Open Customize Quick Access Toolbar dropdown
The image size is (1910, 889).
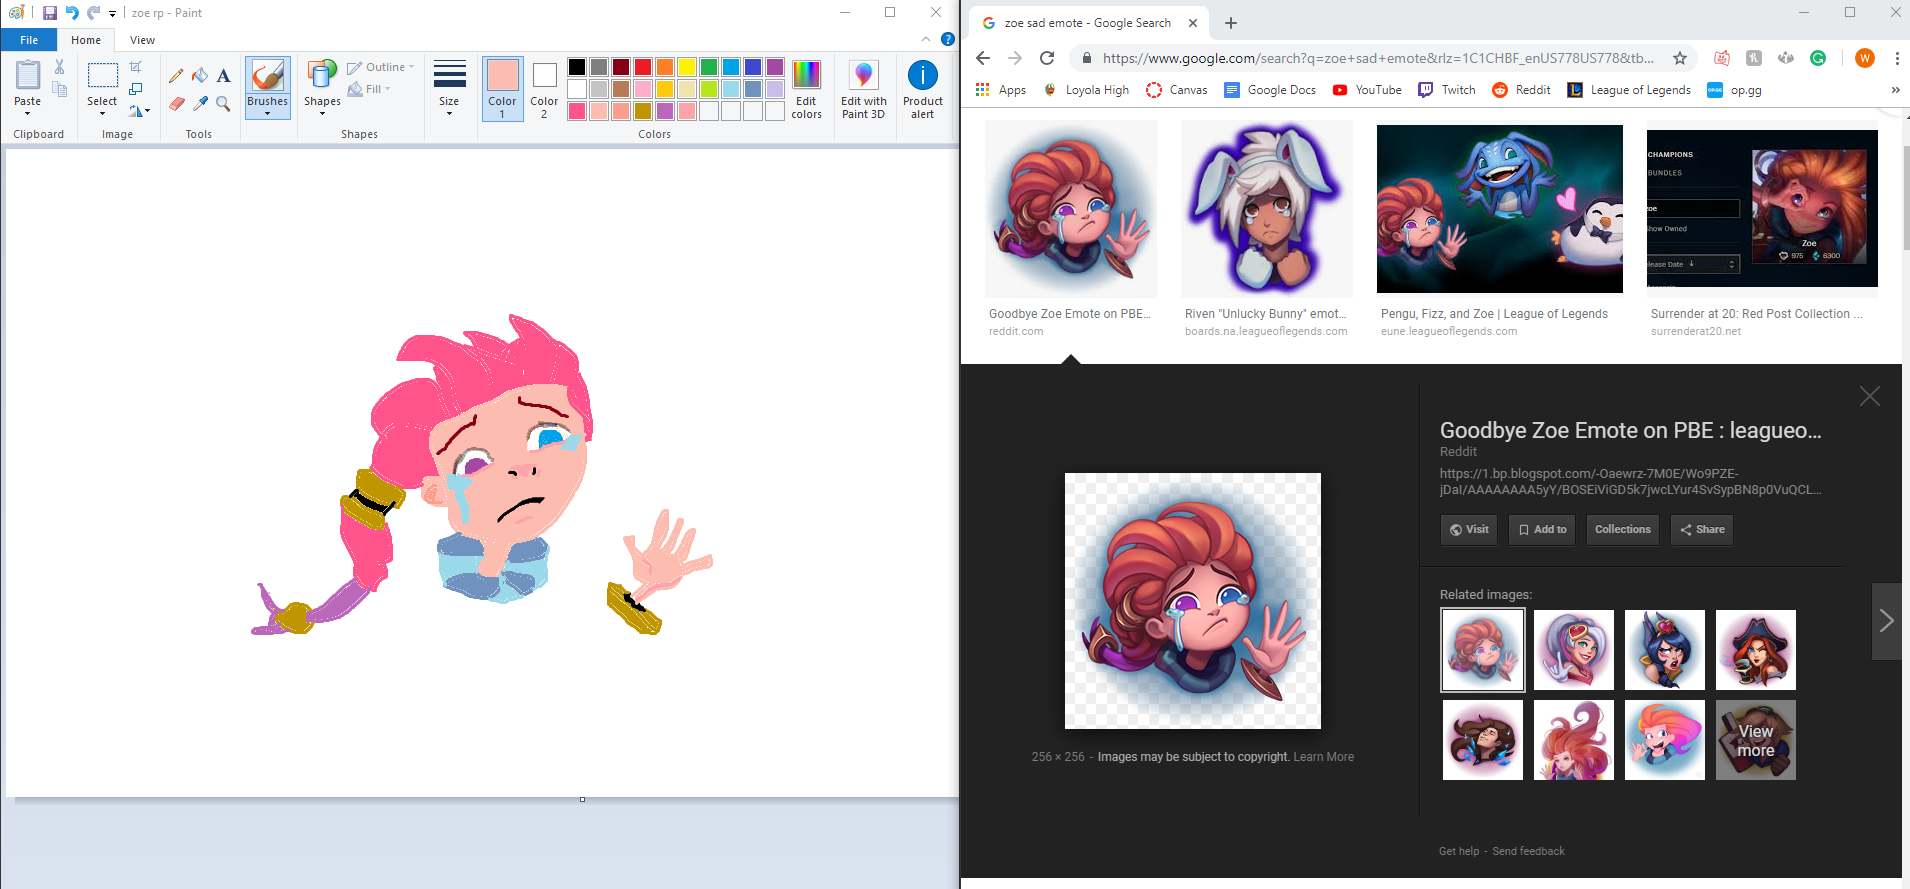click(x=112, y=14)
